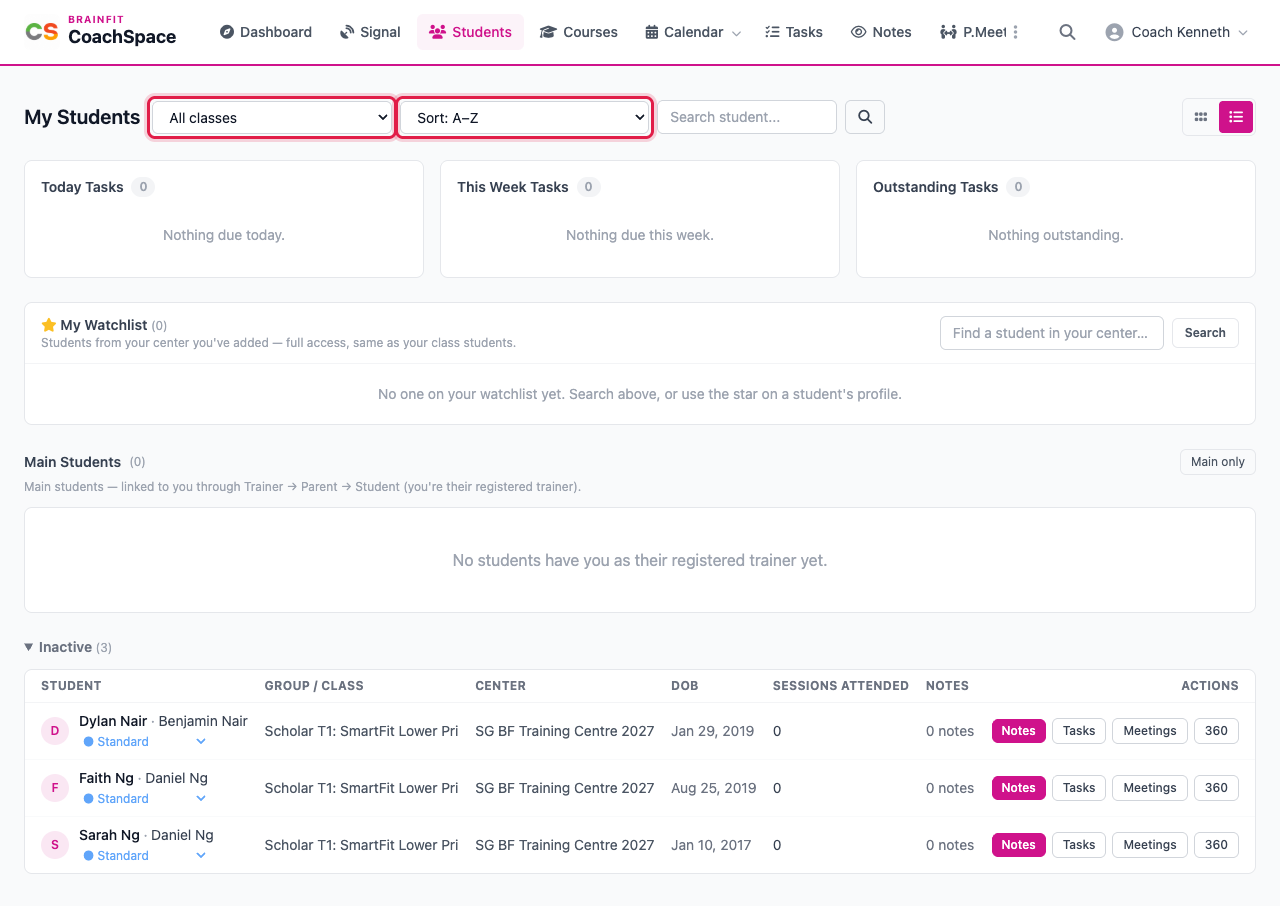Toggle the Main only filter
The width and height of the screenshot is (1280, 906).
(x=1218, y=462)
